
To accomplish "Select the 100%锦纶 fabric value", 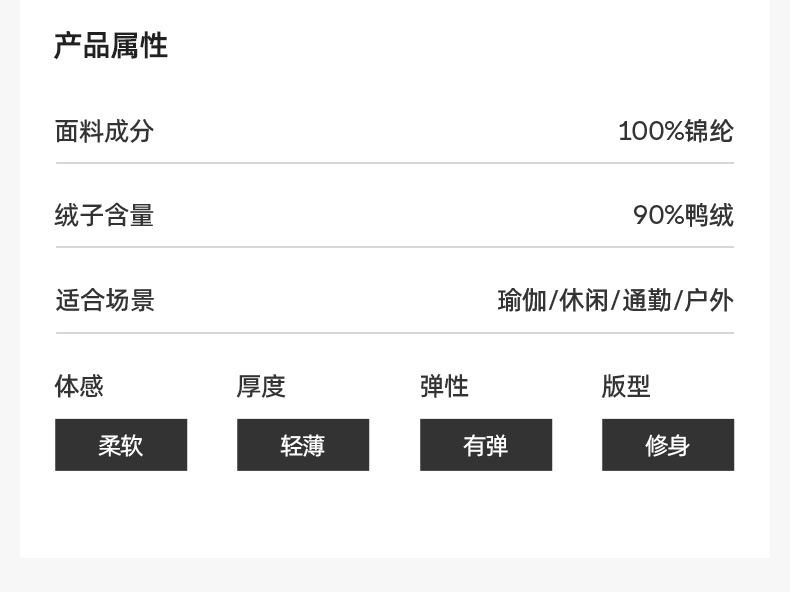I will [x=675, y=131].
